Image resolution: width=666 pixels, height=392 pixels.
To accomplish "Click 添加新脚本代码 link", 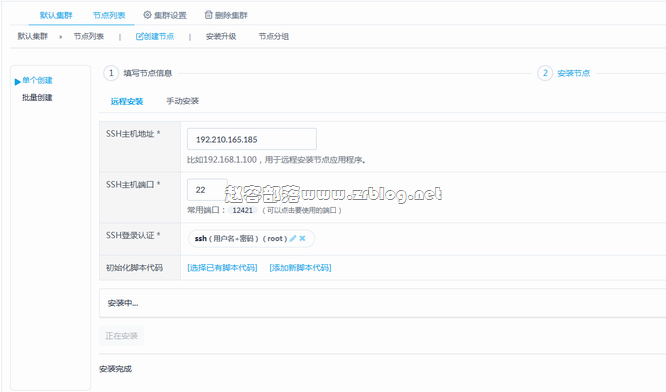I will 300,268.
